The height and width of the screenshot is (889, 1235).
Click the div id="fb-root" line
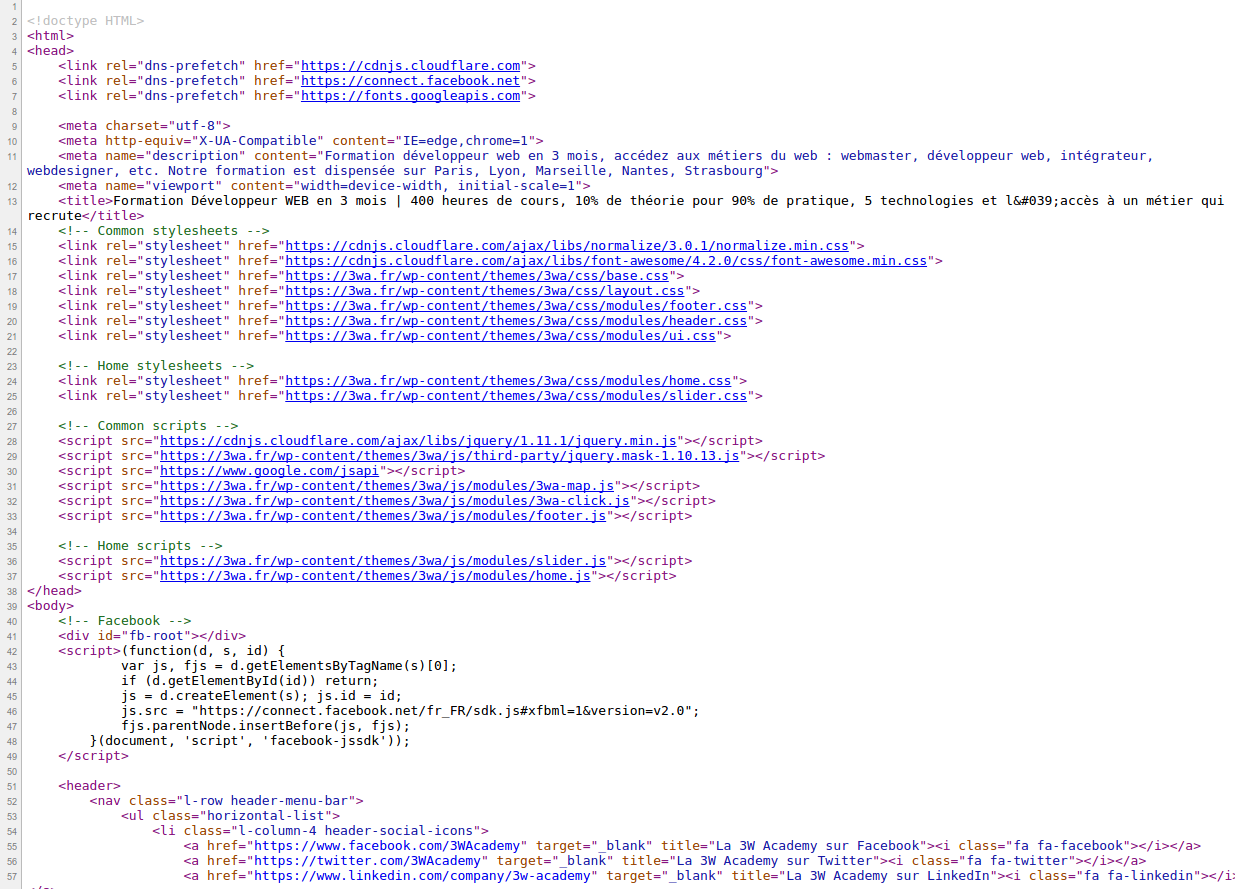point(151,635)
